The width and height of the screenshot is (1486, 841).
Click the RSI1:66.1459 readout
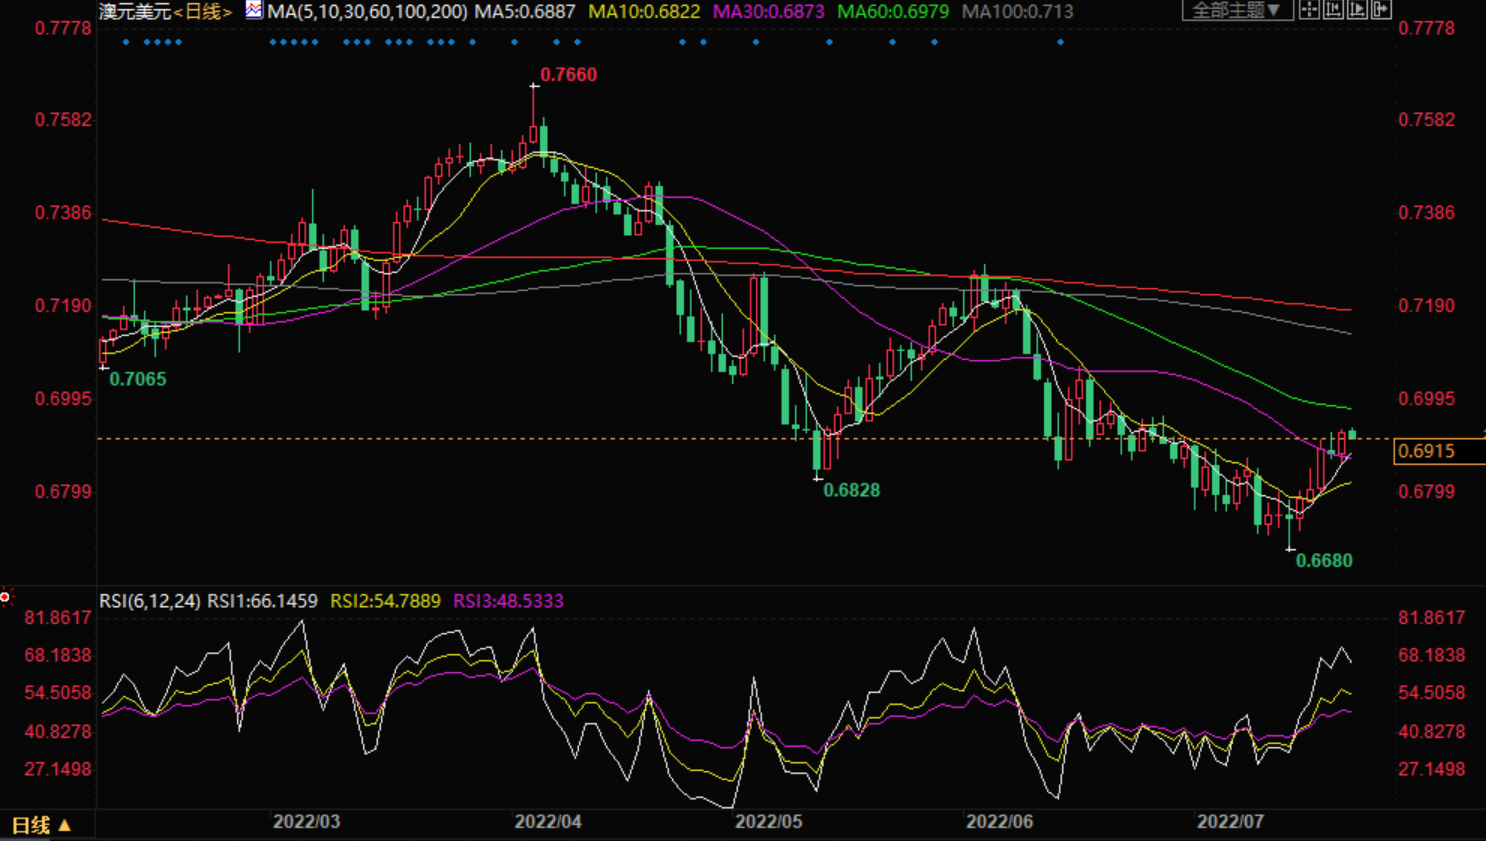262,601
